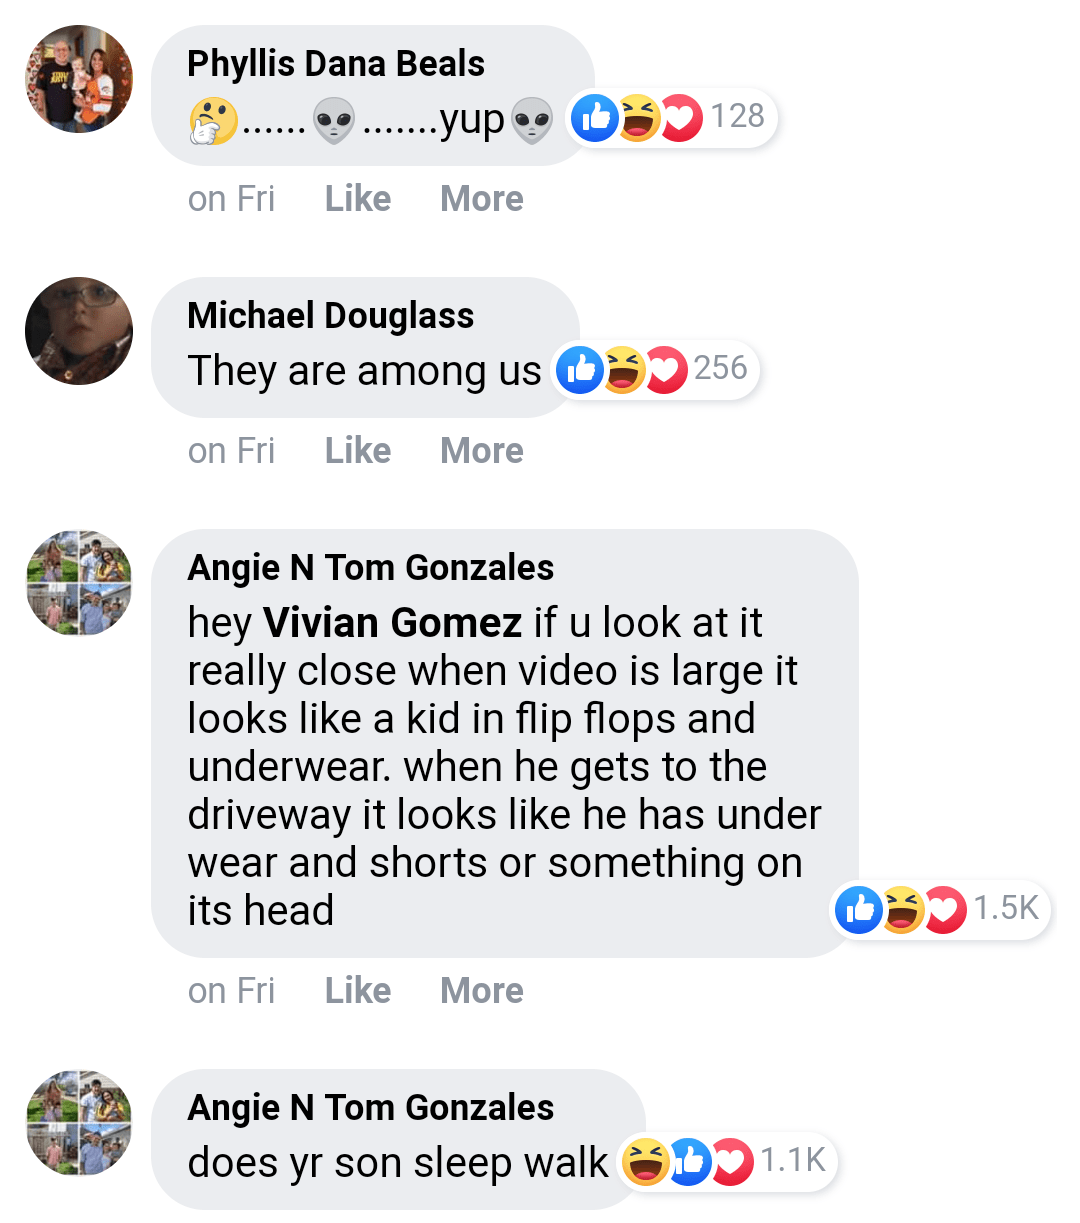Open More options under Angie's long comment
The height and width of the screenshot is (1223, 1080).
tap(482, 991)
